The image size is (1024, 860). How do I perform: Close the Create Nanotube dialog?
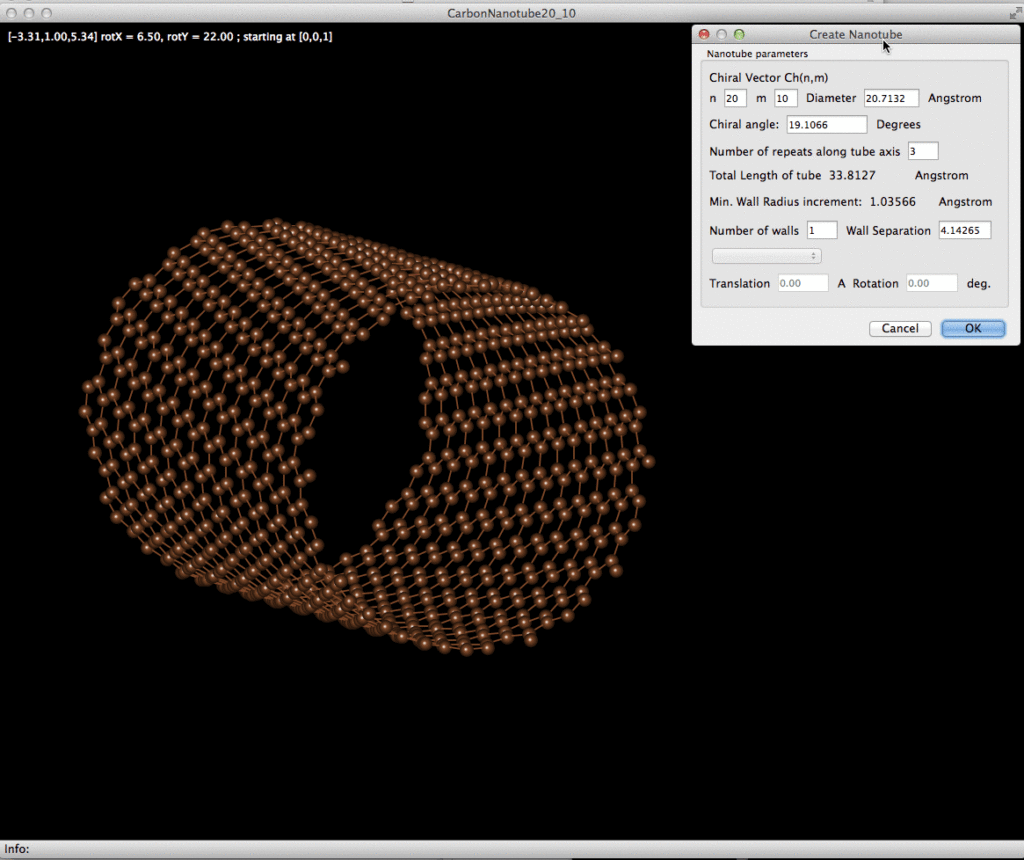tap(706, 35)
